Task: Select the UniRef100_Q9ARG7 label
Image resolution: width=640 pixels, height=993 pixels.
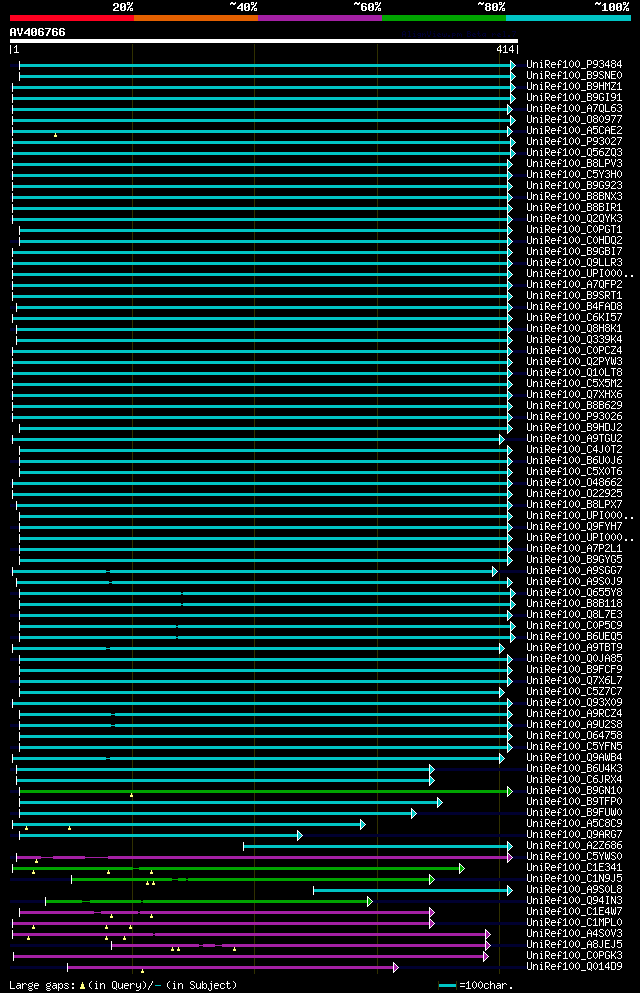Action: [574, 835]
